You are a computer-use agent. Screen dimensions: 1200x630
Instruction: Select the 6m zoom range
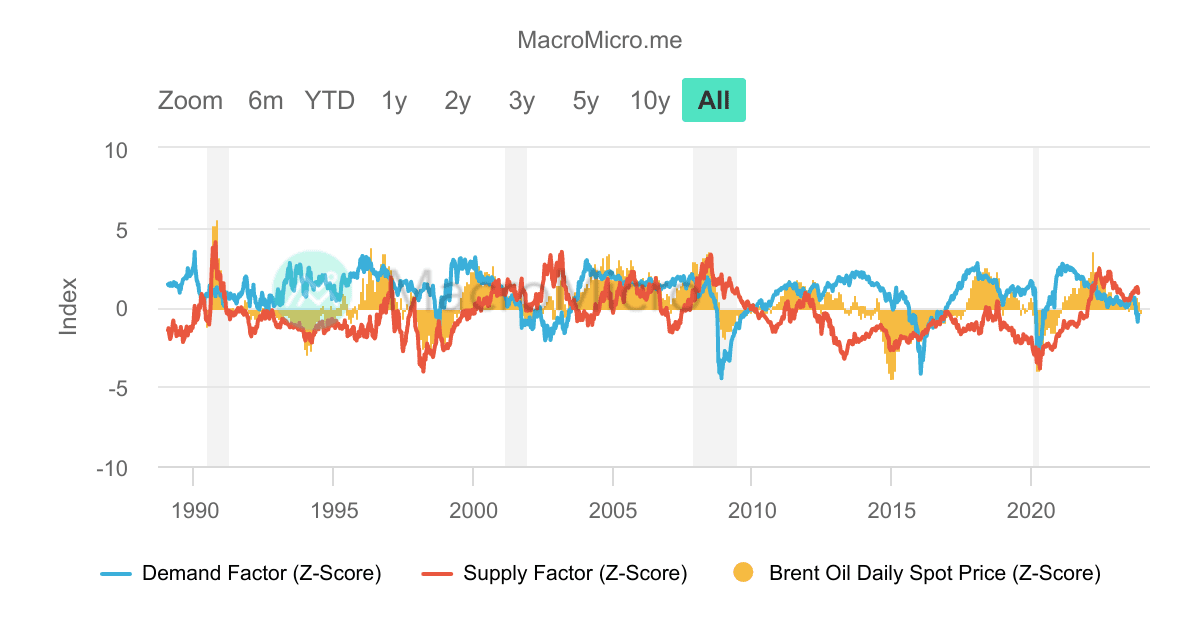[x=265, y=100]
